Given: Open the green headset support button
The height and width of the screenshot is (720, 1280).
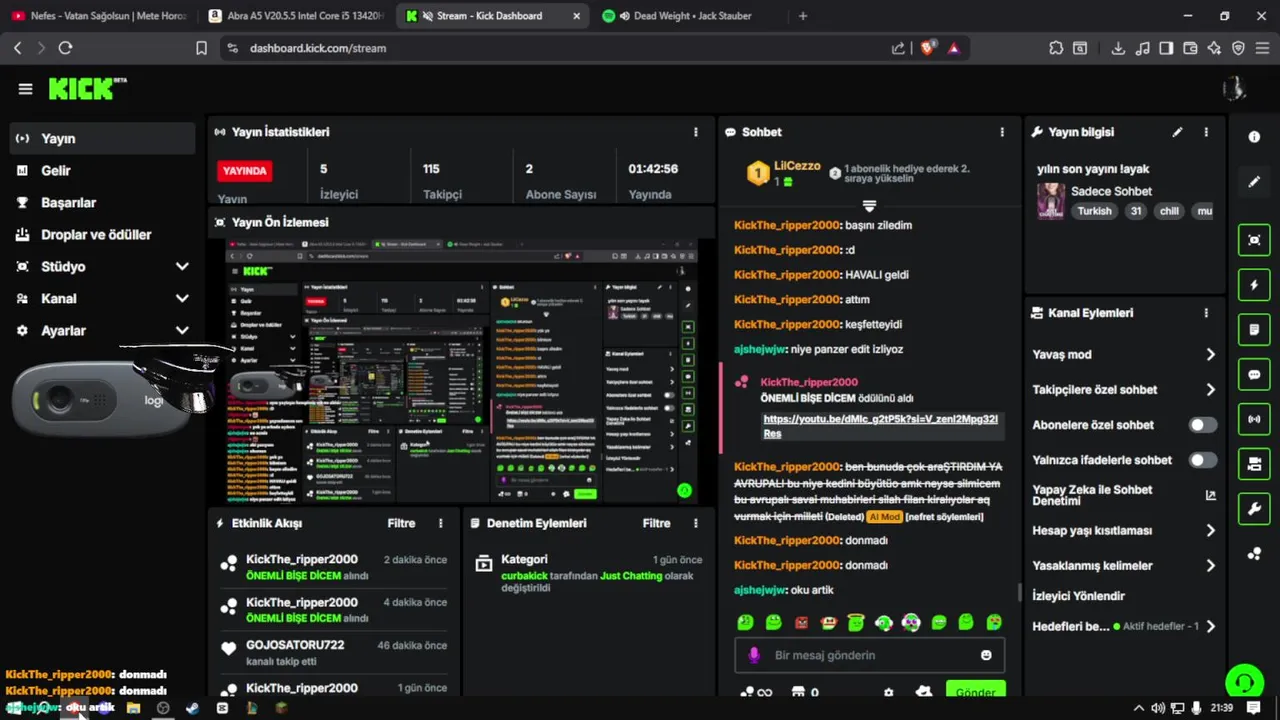Looking at the screenshot, I should pyautogui.click(x=1244, y=682).
